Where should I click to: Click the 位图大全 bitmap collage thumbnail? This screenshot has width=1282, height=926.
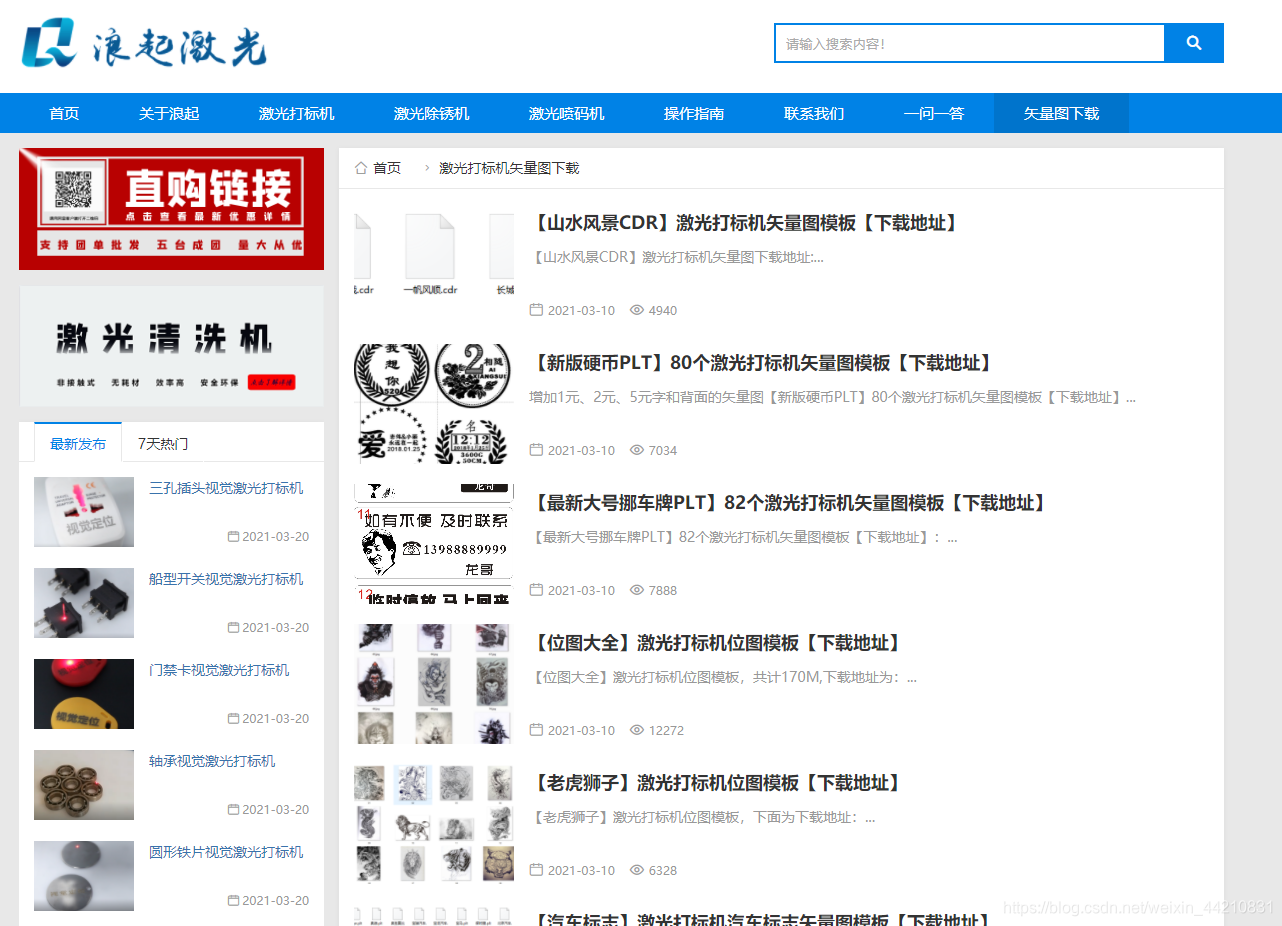click(434, 684)
